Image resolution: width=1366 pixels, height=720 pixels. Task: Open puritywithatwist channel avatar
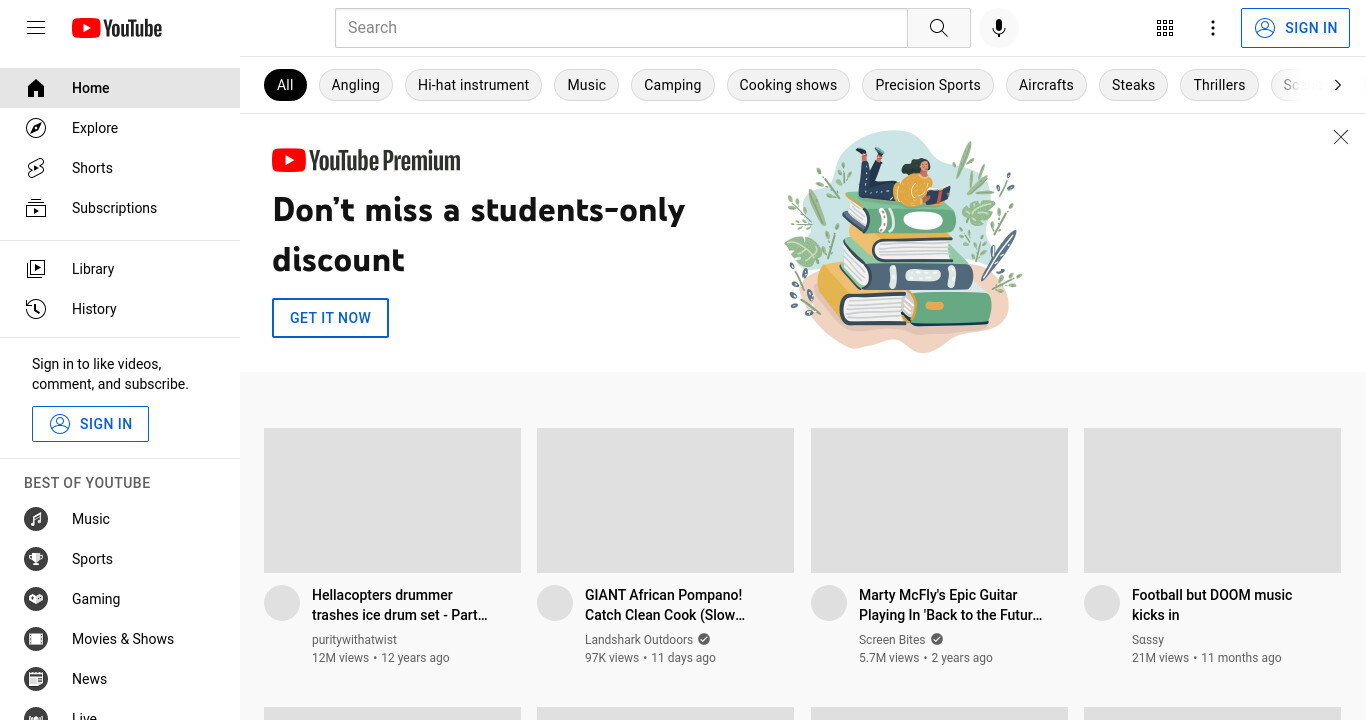(282, 603)
